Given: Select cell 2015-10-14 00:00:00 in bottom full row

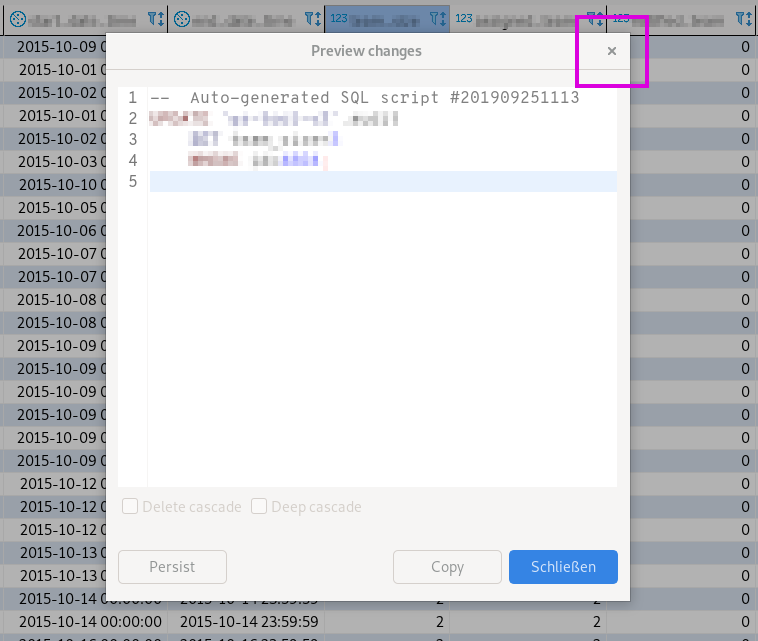Looking at the screenshot, I should [x=90, y=621].
